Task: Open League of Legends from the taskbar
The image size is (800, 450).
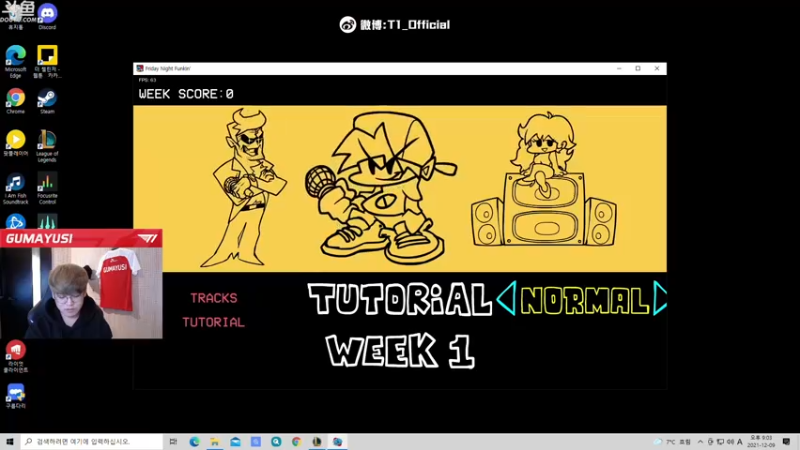Action: 317,442
